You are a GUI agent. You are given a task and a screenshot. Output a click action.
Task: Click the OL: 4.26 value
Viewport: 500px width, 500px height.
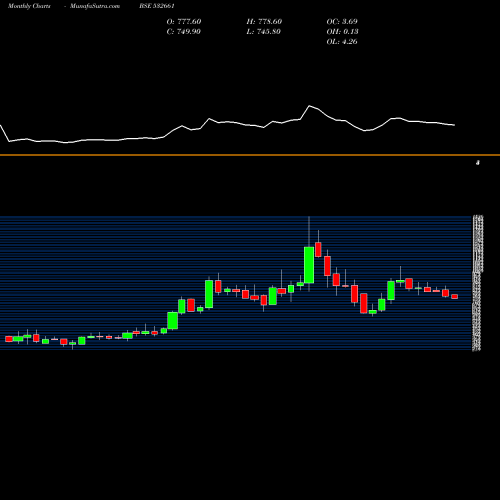342,42
